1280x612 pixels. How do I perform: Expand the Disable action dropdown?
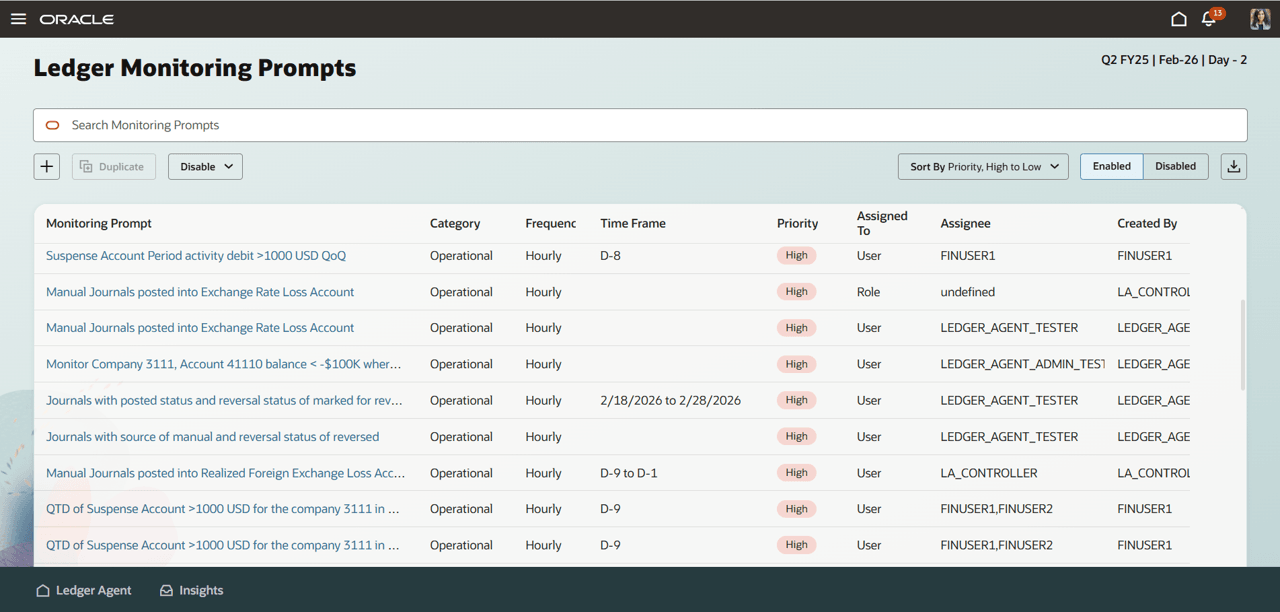point(205,166)
